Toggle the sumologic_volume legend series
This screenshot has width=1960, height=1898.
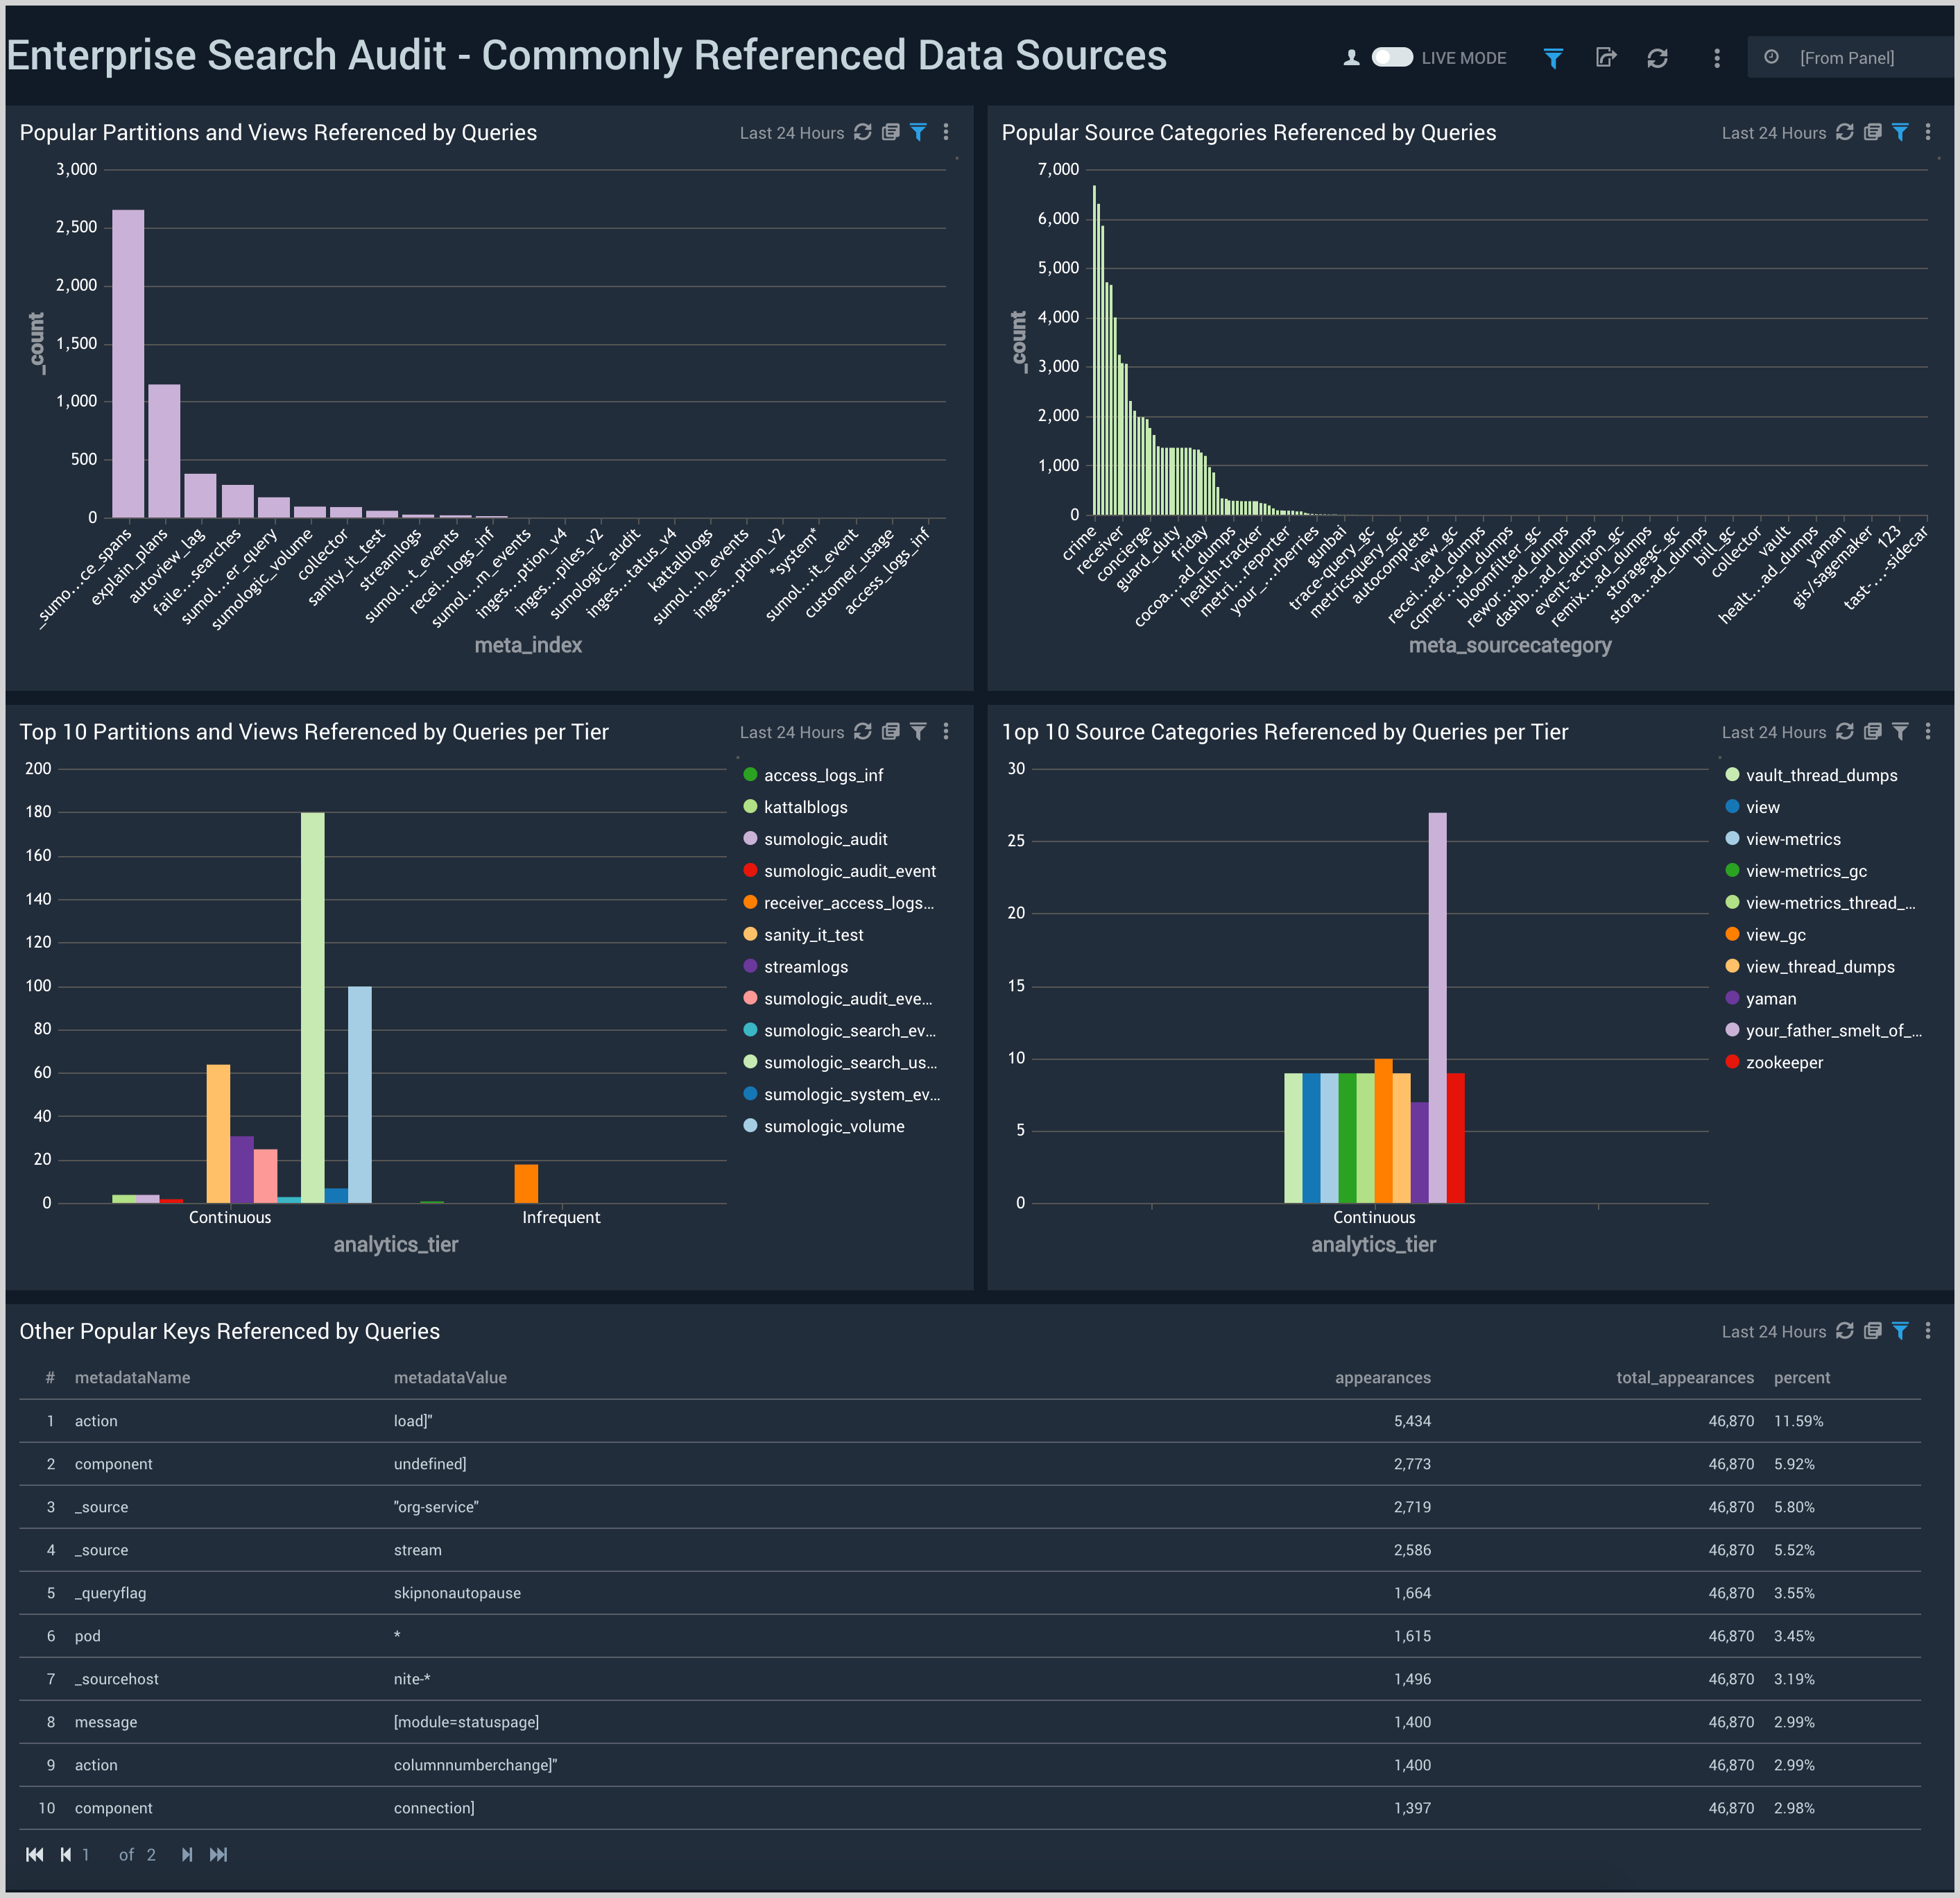click(x=833, y=1126)
